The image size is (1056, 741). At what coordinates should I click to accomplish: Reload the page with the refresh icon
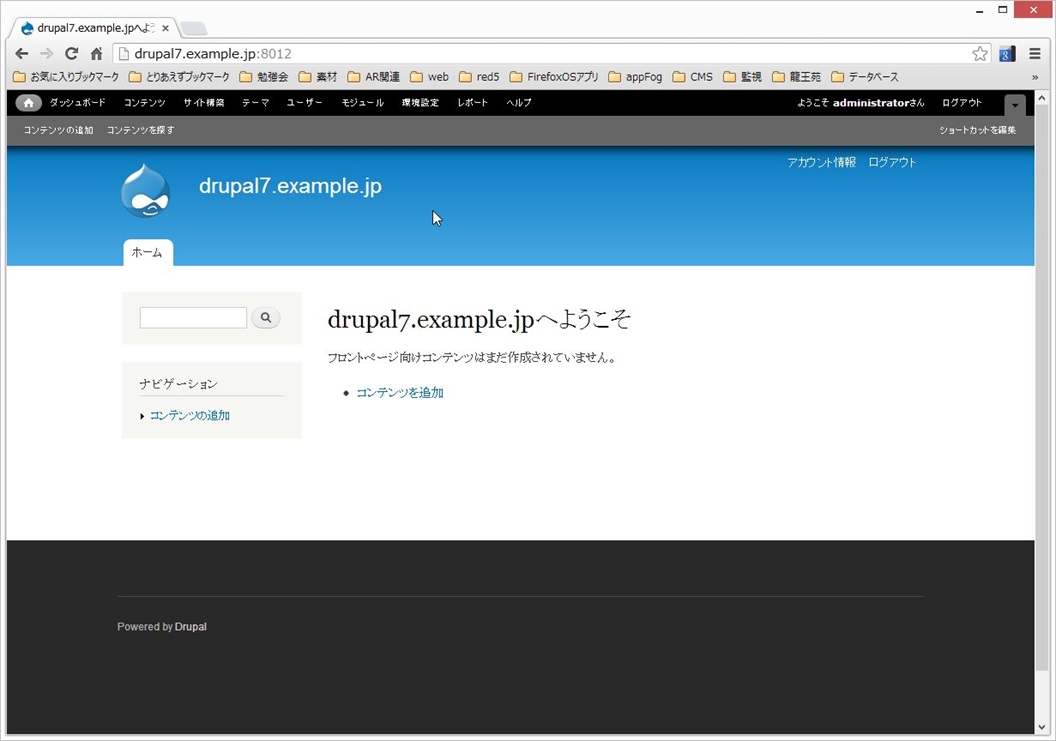(71, 54)
